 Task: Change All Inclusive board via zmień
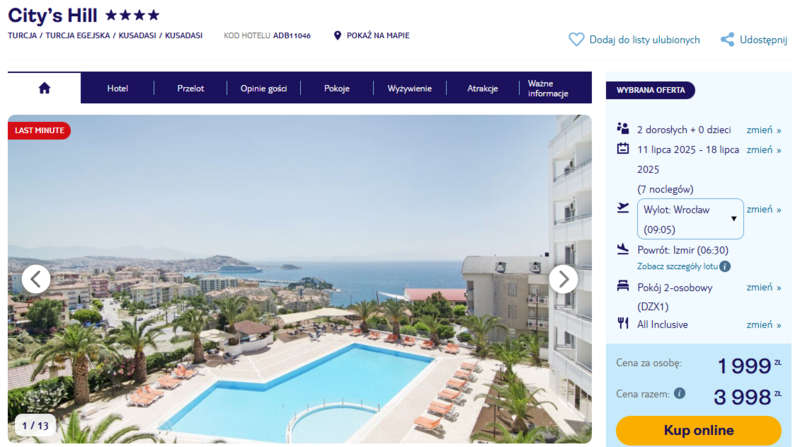coord(764,325)
